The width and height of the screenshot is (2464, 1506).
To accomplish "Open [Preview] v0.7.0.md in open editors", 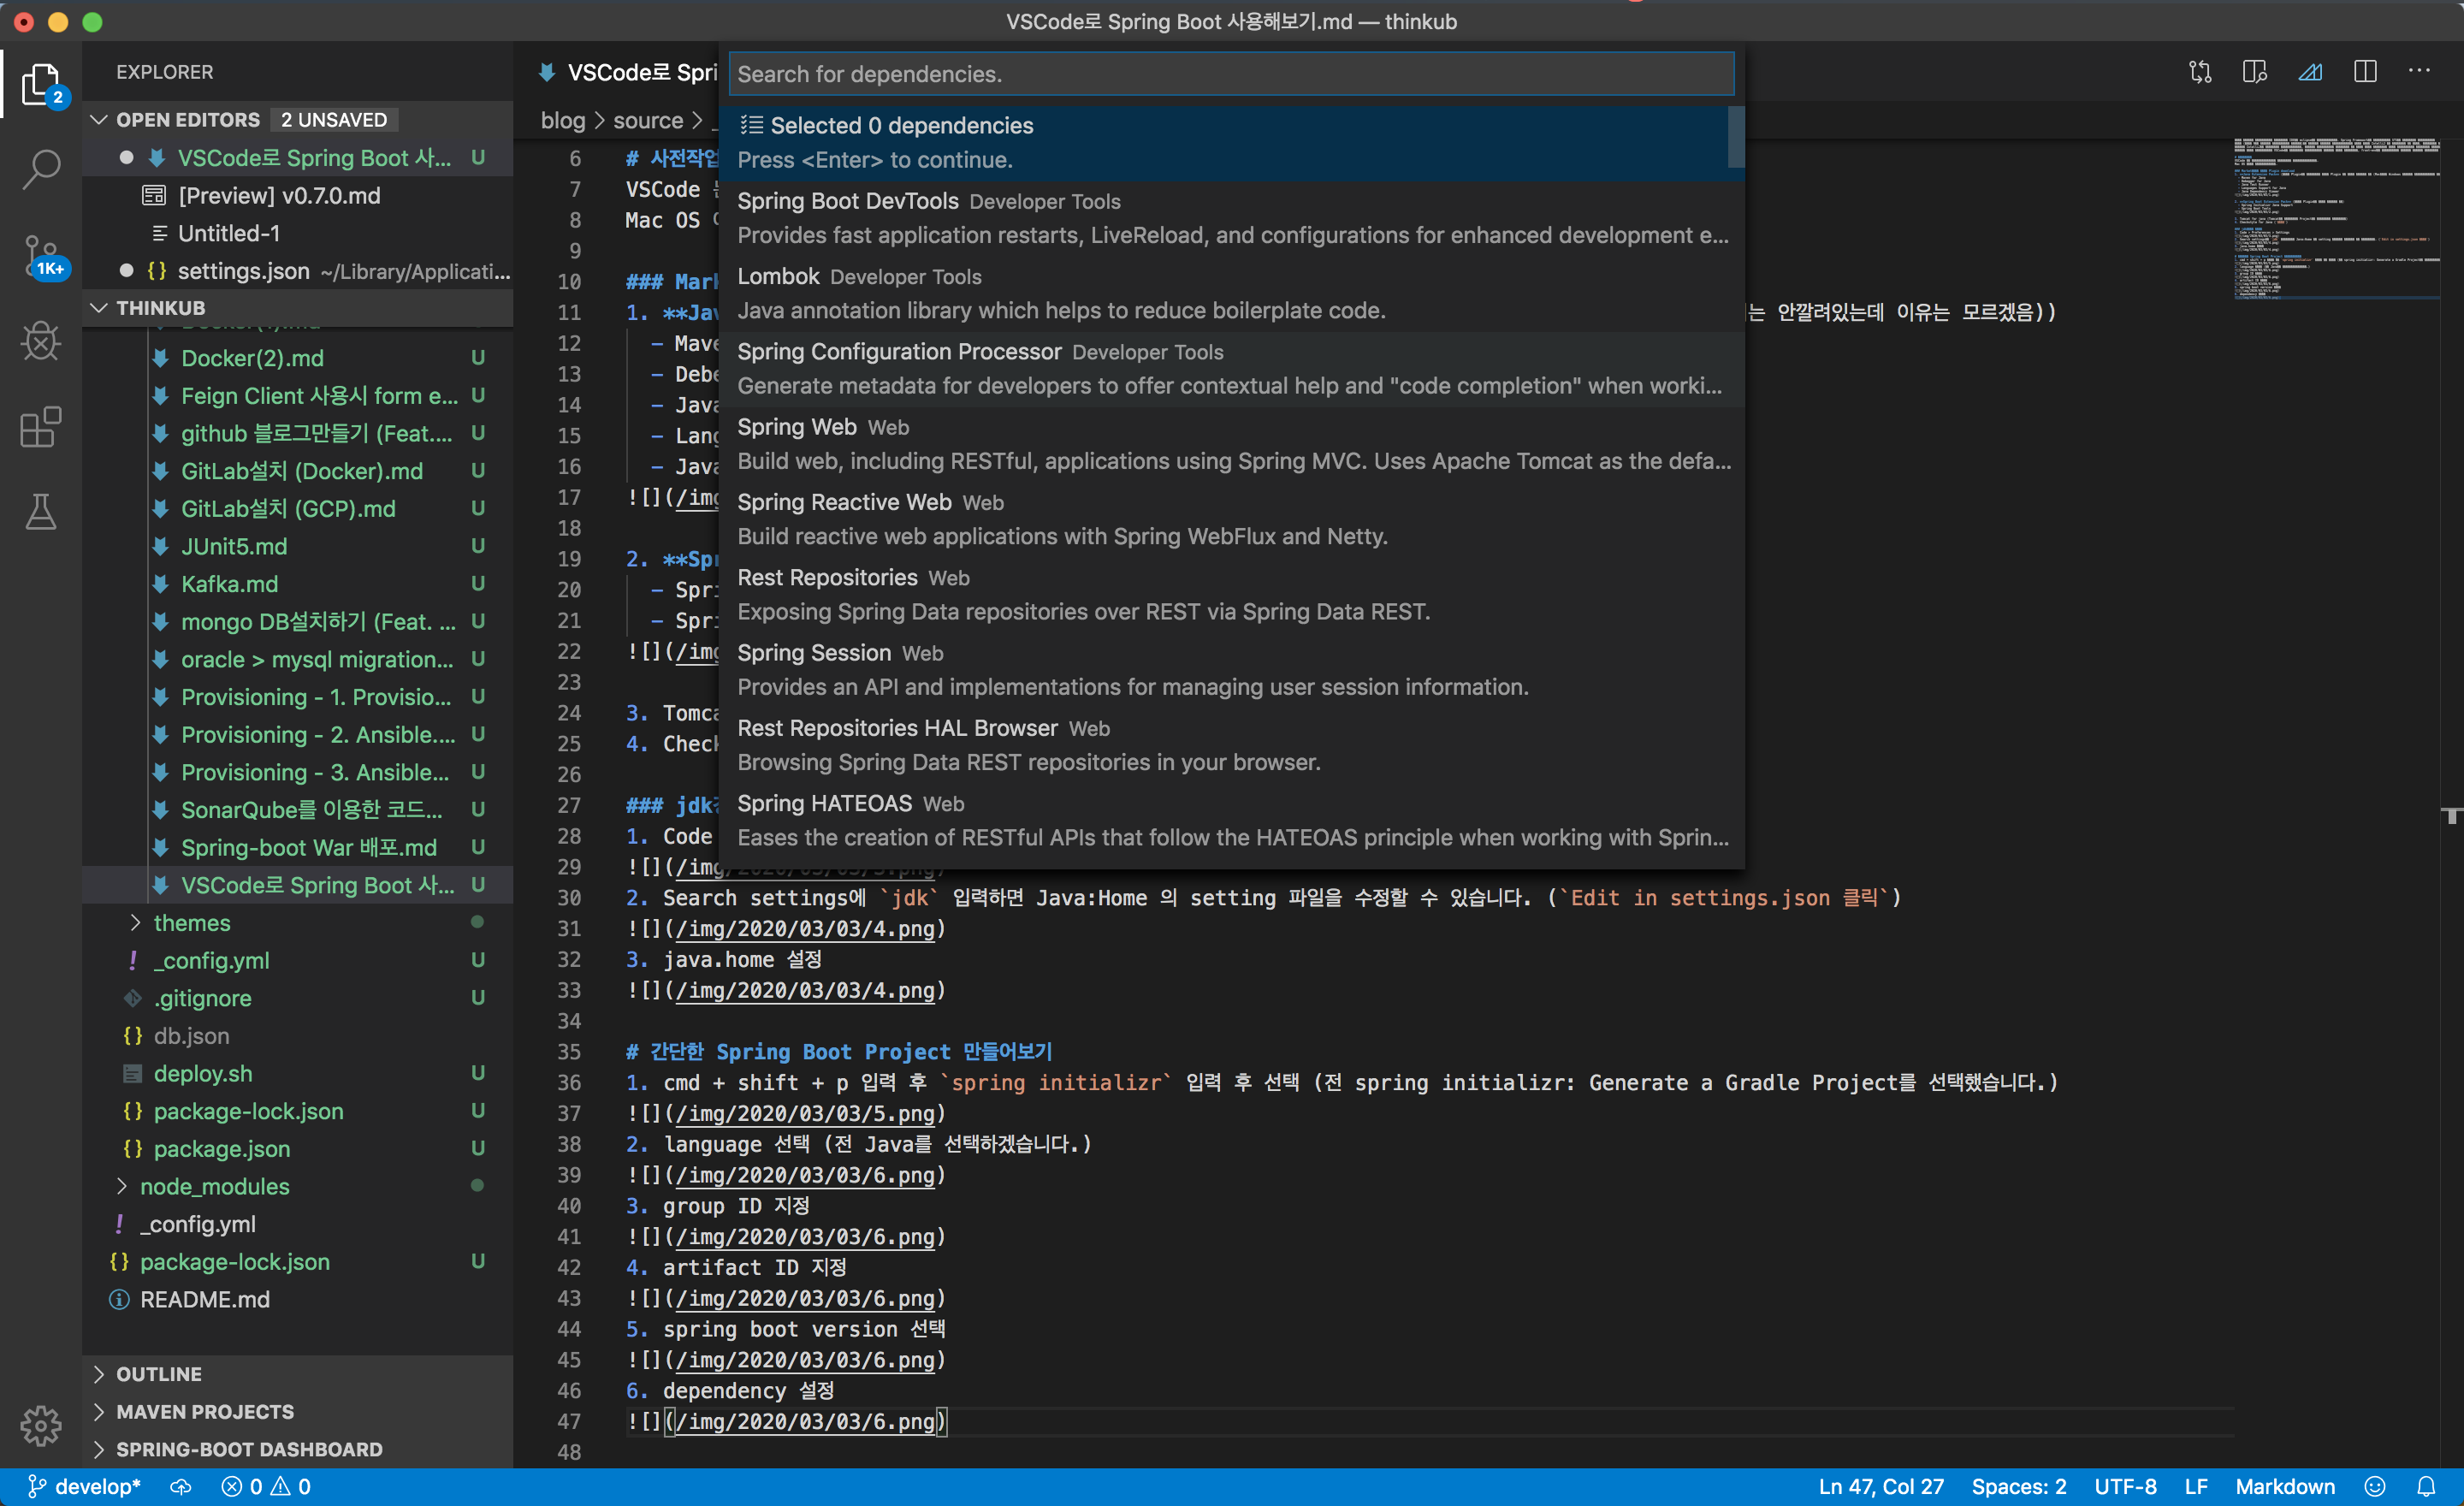I will 298,195.
